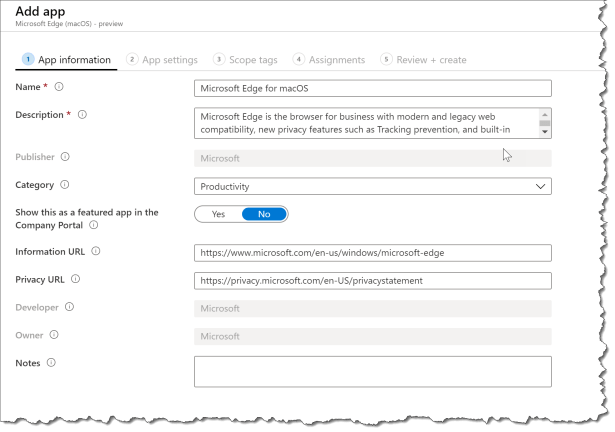The width and height of the screenshot is (615, 432).
Task: Open the Category Productivity dropdown
Action: point(373,186)
